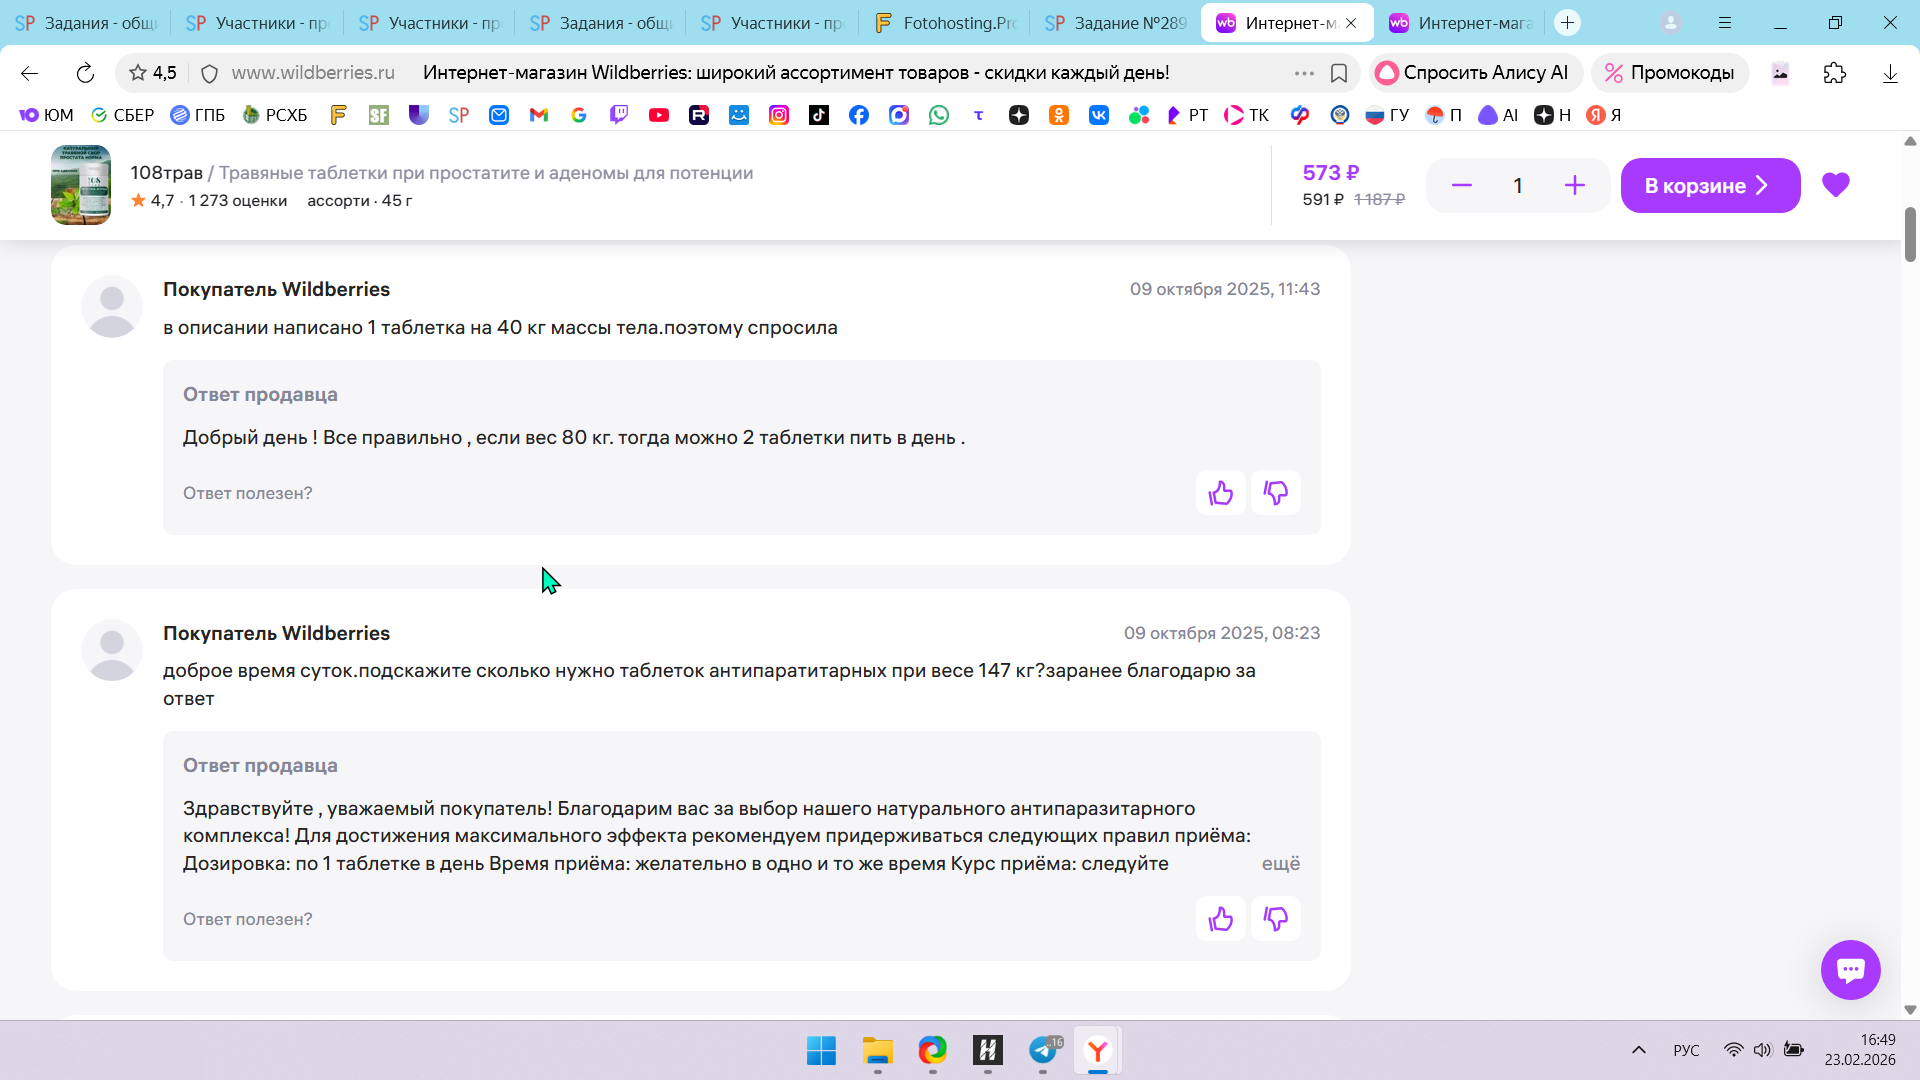Open the purple chat support bubble
The height and width of the screenshot is (1080, 1920).
[x=1850, y=969]
